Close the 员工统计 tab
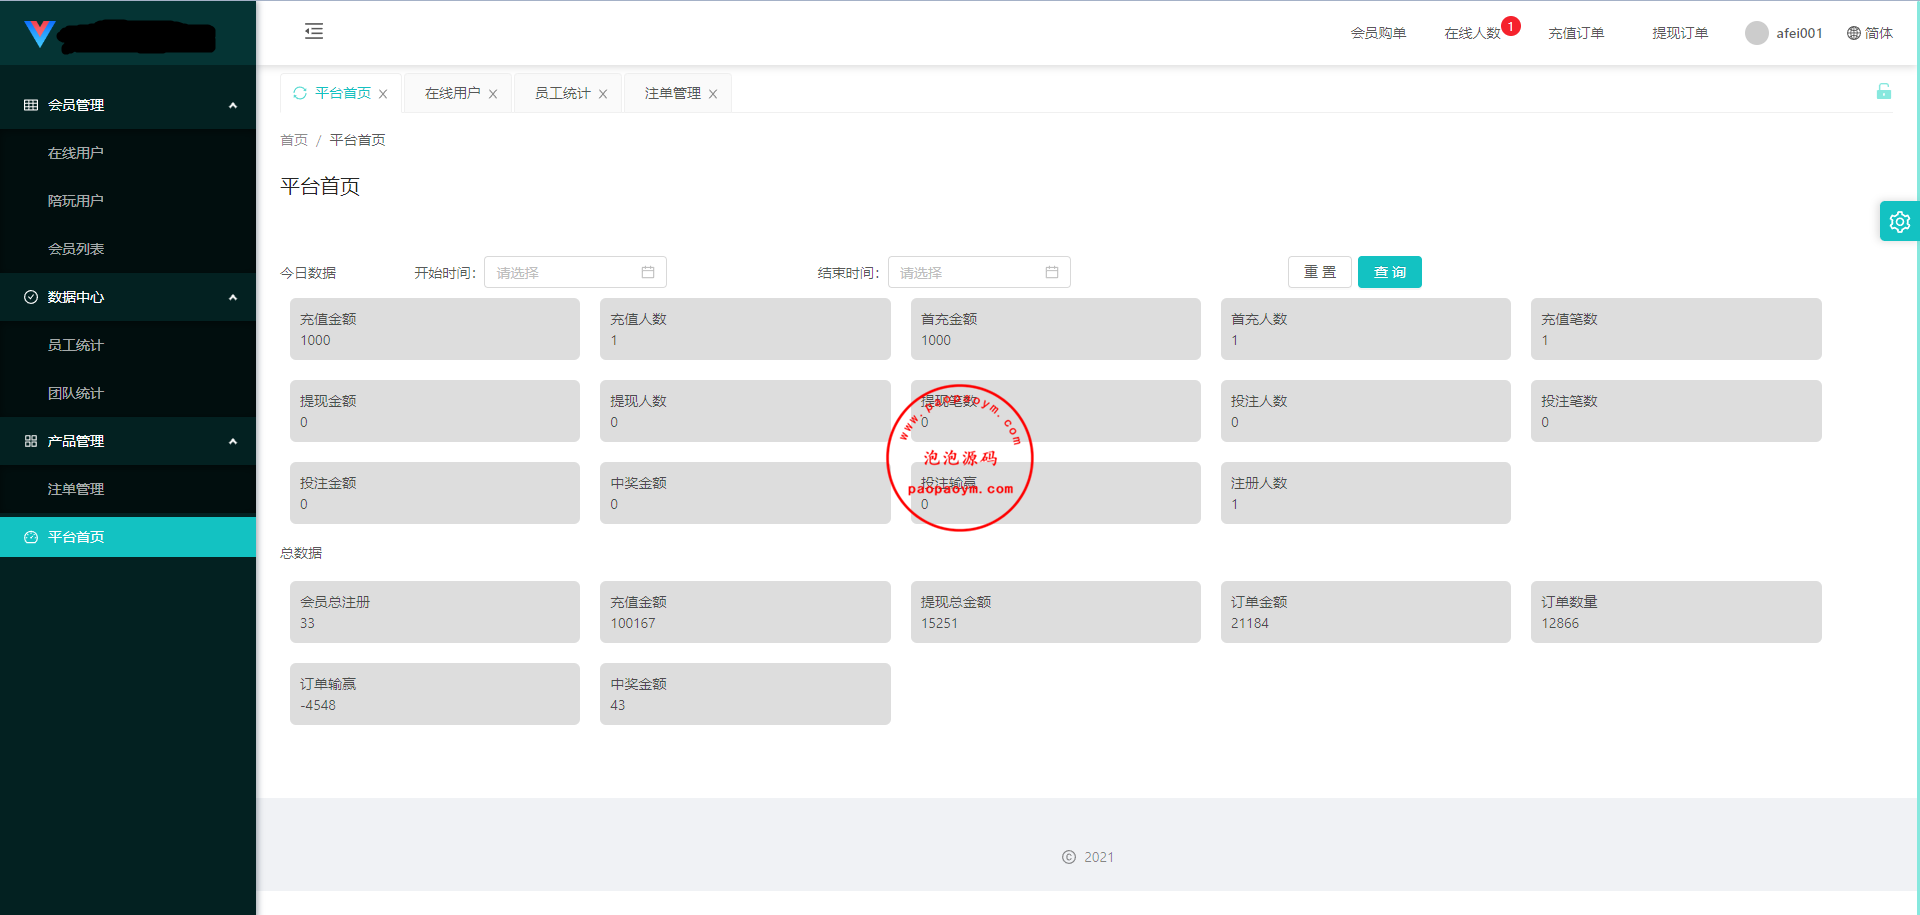Screen dimensions: 1920x915 coord(603,94)
